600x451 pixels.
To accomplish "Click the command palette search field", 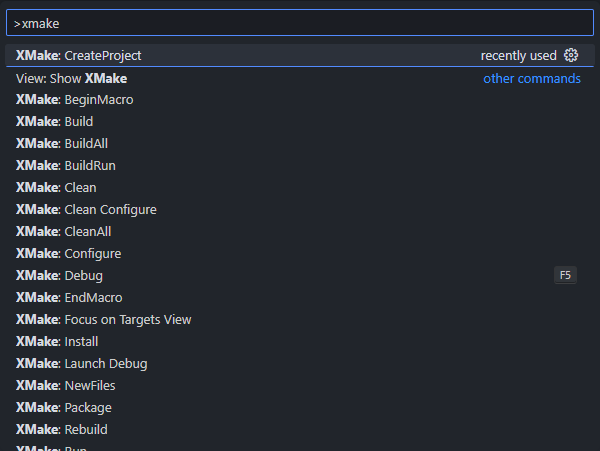I will [300, 23].
